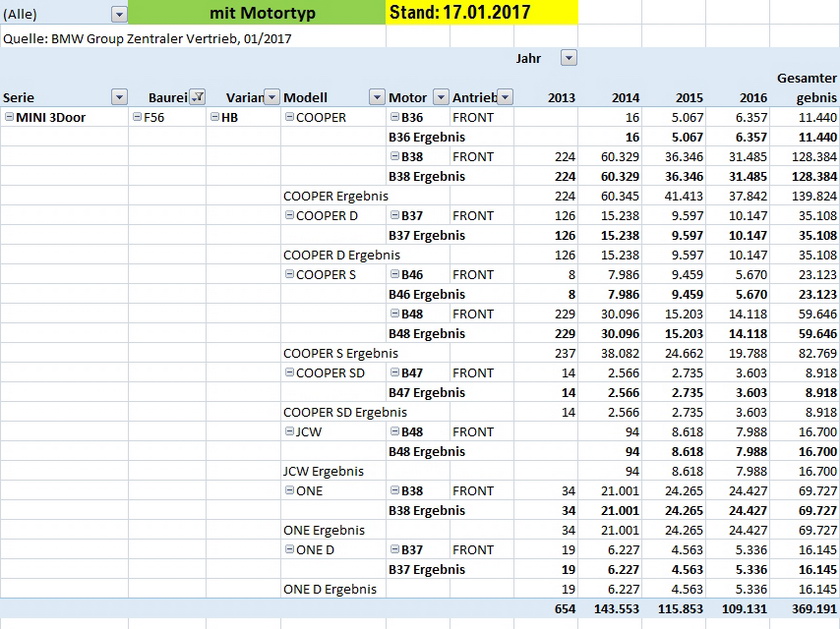This screenshot has width=840, height=629.
Task: Collapse the B38 motor group under COOPER
Action: pos(395,156)
